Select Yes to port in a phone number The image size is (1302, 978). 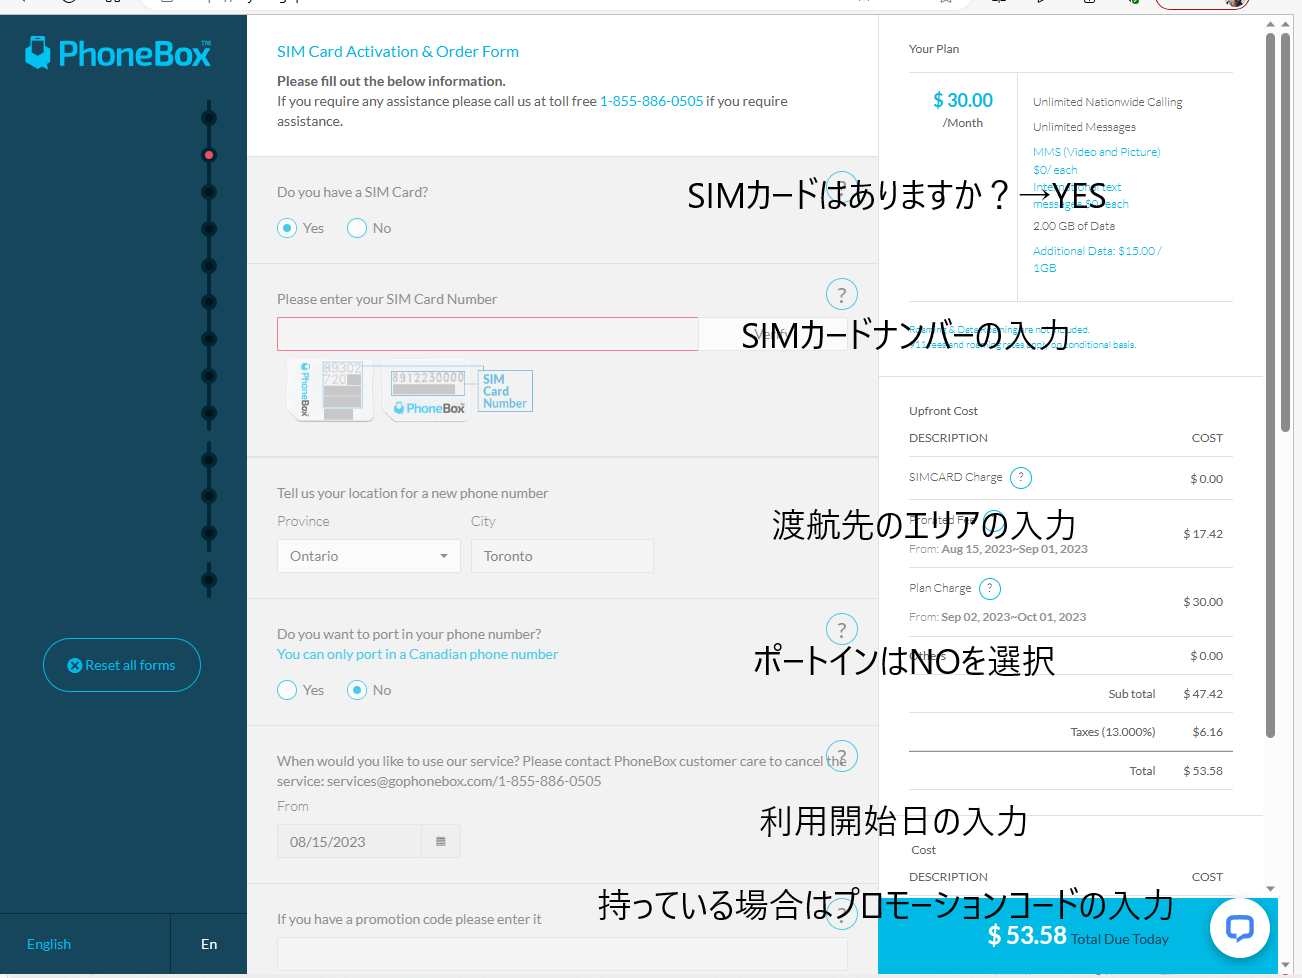point(287,689)
